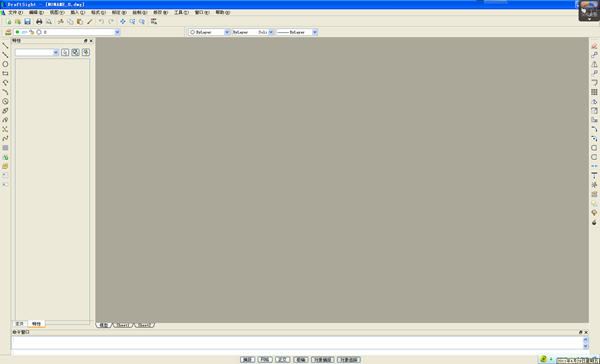This screenshot has height=364, width=600.
Task: Click the Open file toolbar icon
Action: pos(18,22)
